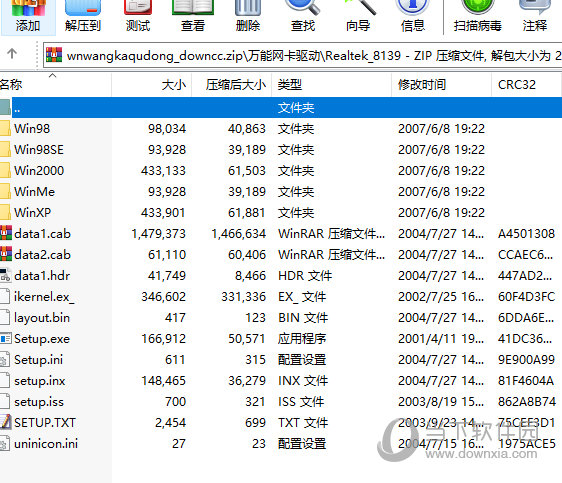Select the parent folder ".." row

281,107
